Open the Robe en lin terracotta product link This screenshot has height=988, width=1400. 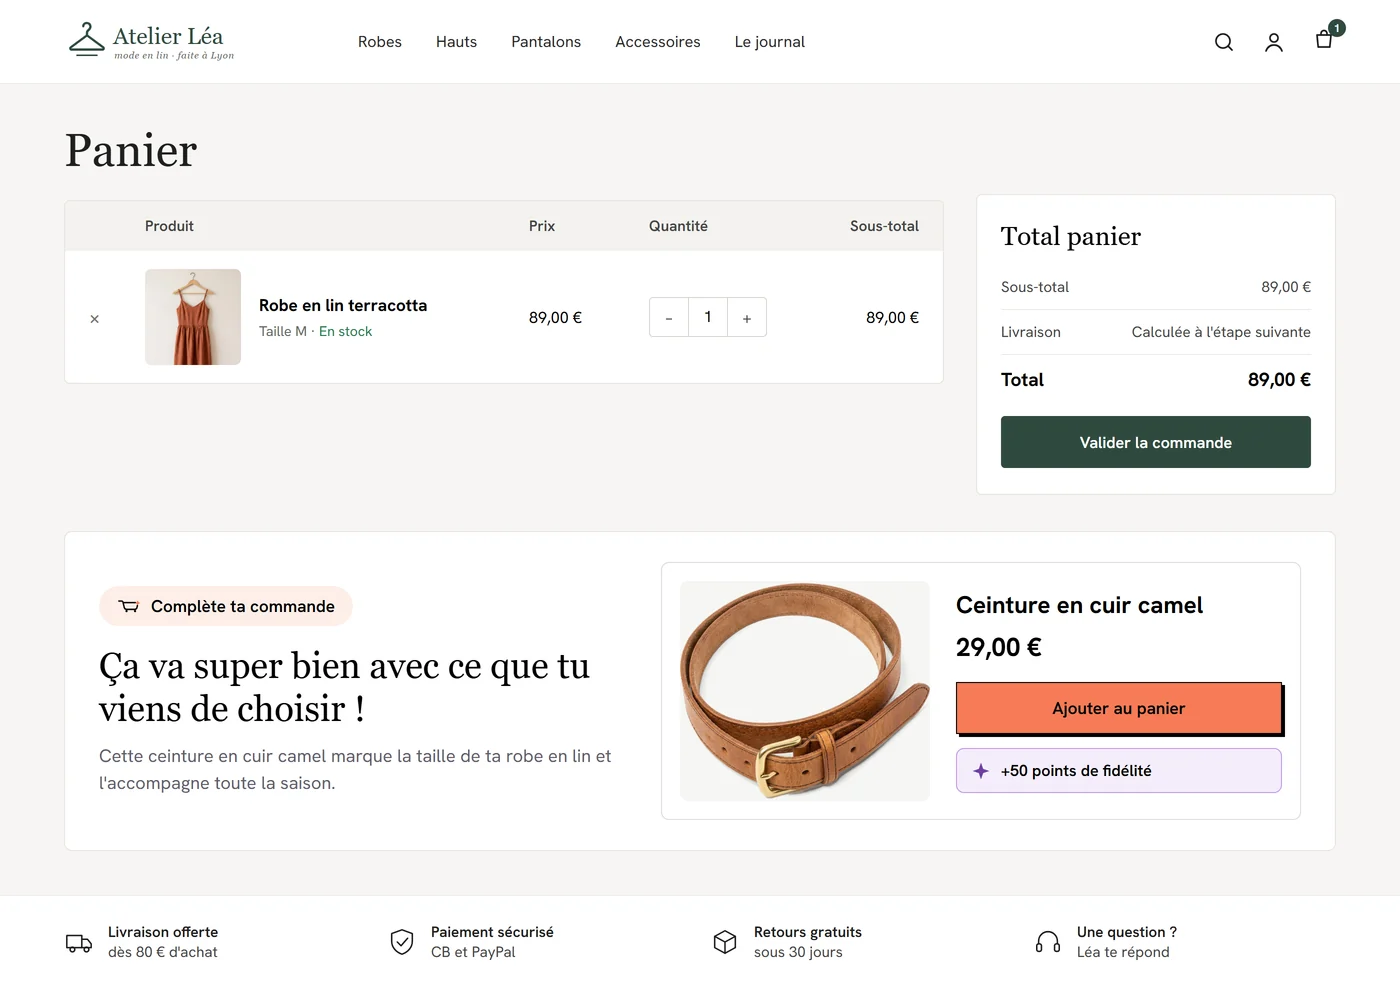pos(343,306)
